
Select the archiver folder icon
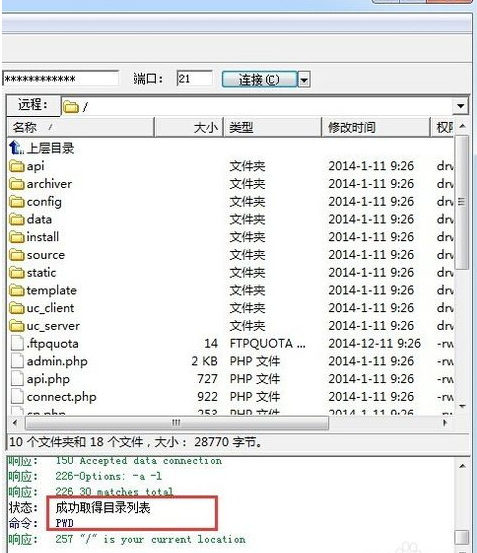17,184
